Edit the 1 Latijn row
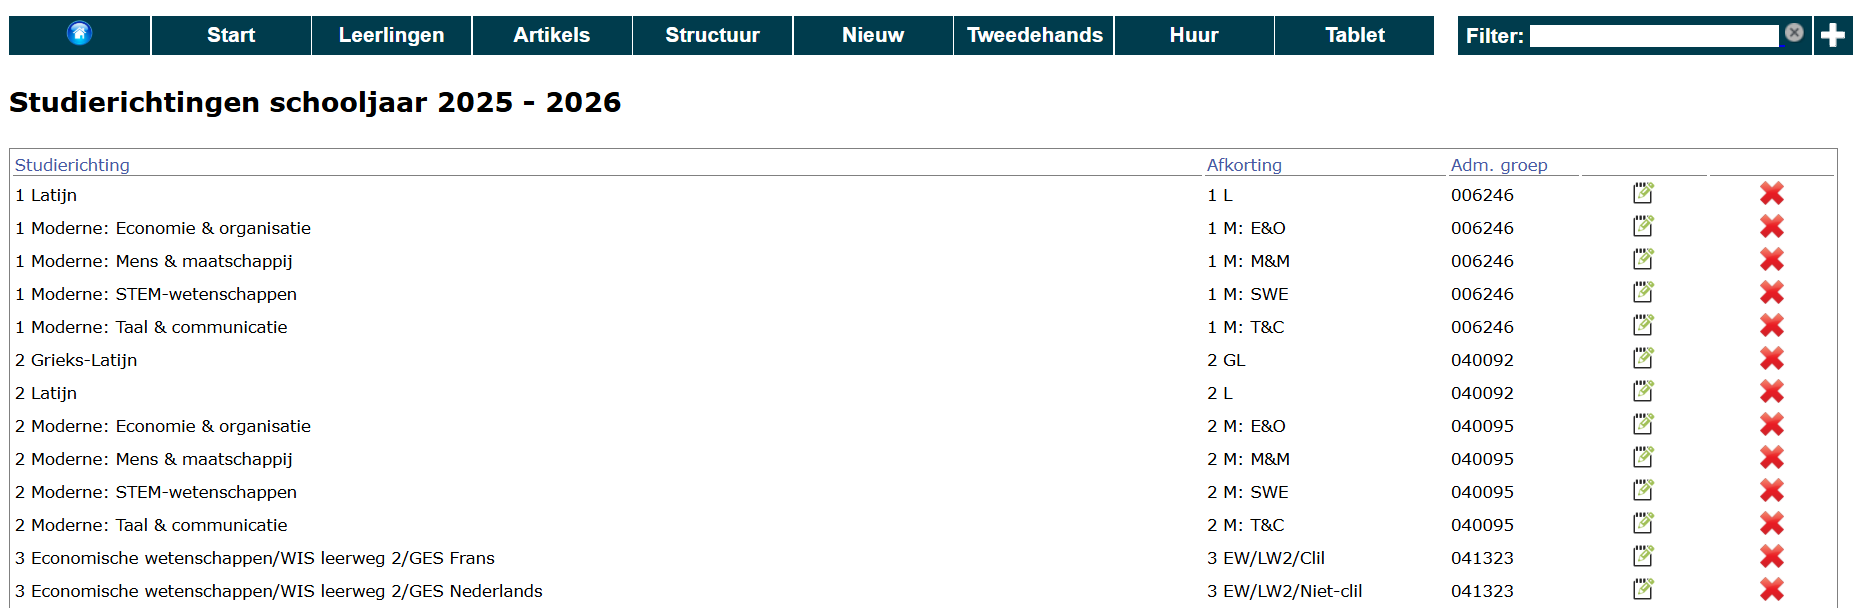This screenshot has width=1862, height=608. point(1643,193)
